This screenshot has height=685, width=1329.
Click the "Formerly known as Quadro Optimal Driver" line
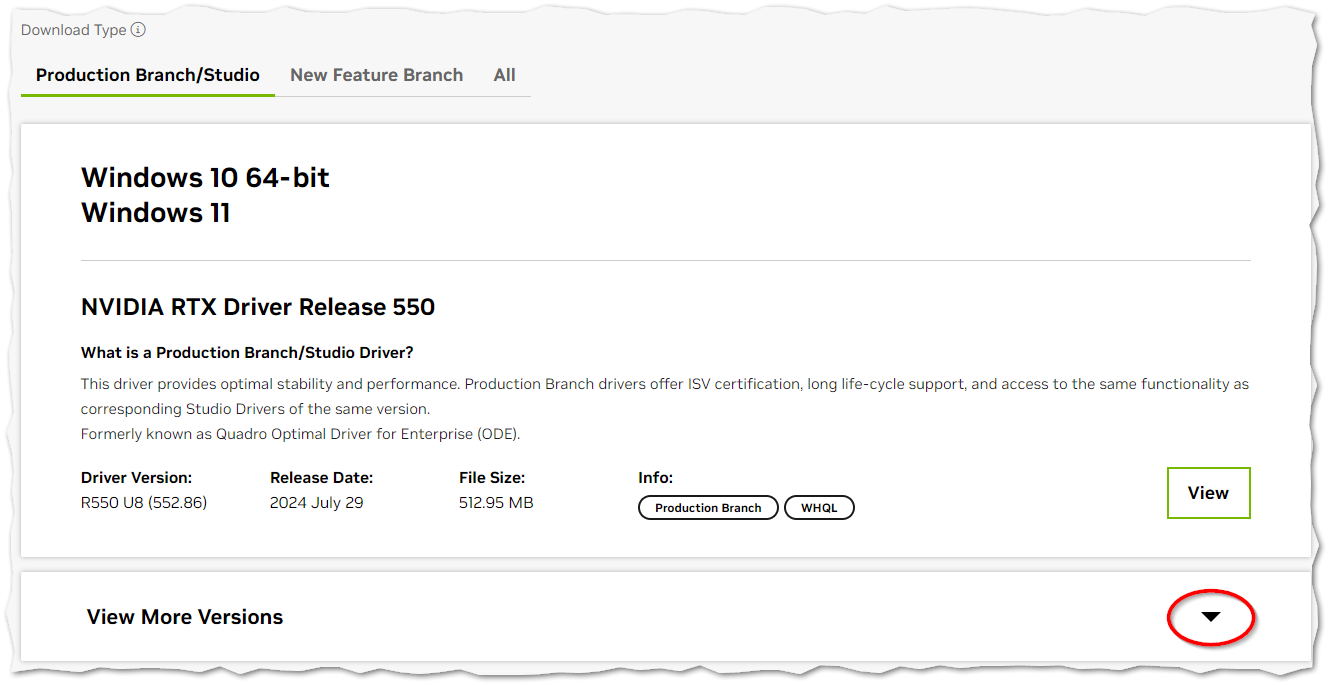[301, 434]
